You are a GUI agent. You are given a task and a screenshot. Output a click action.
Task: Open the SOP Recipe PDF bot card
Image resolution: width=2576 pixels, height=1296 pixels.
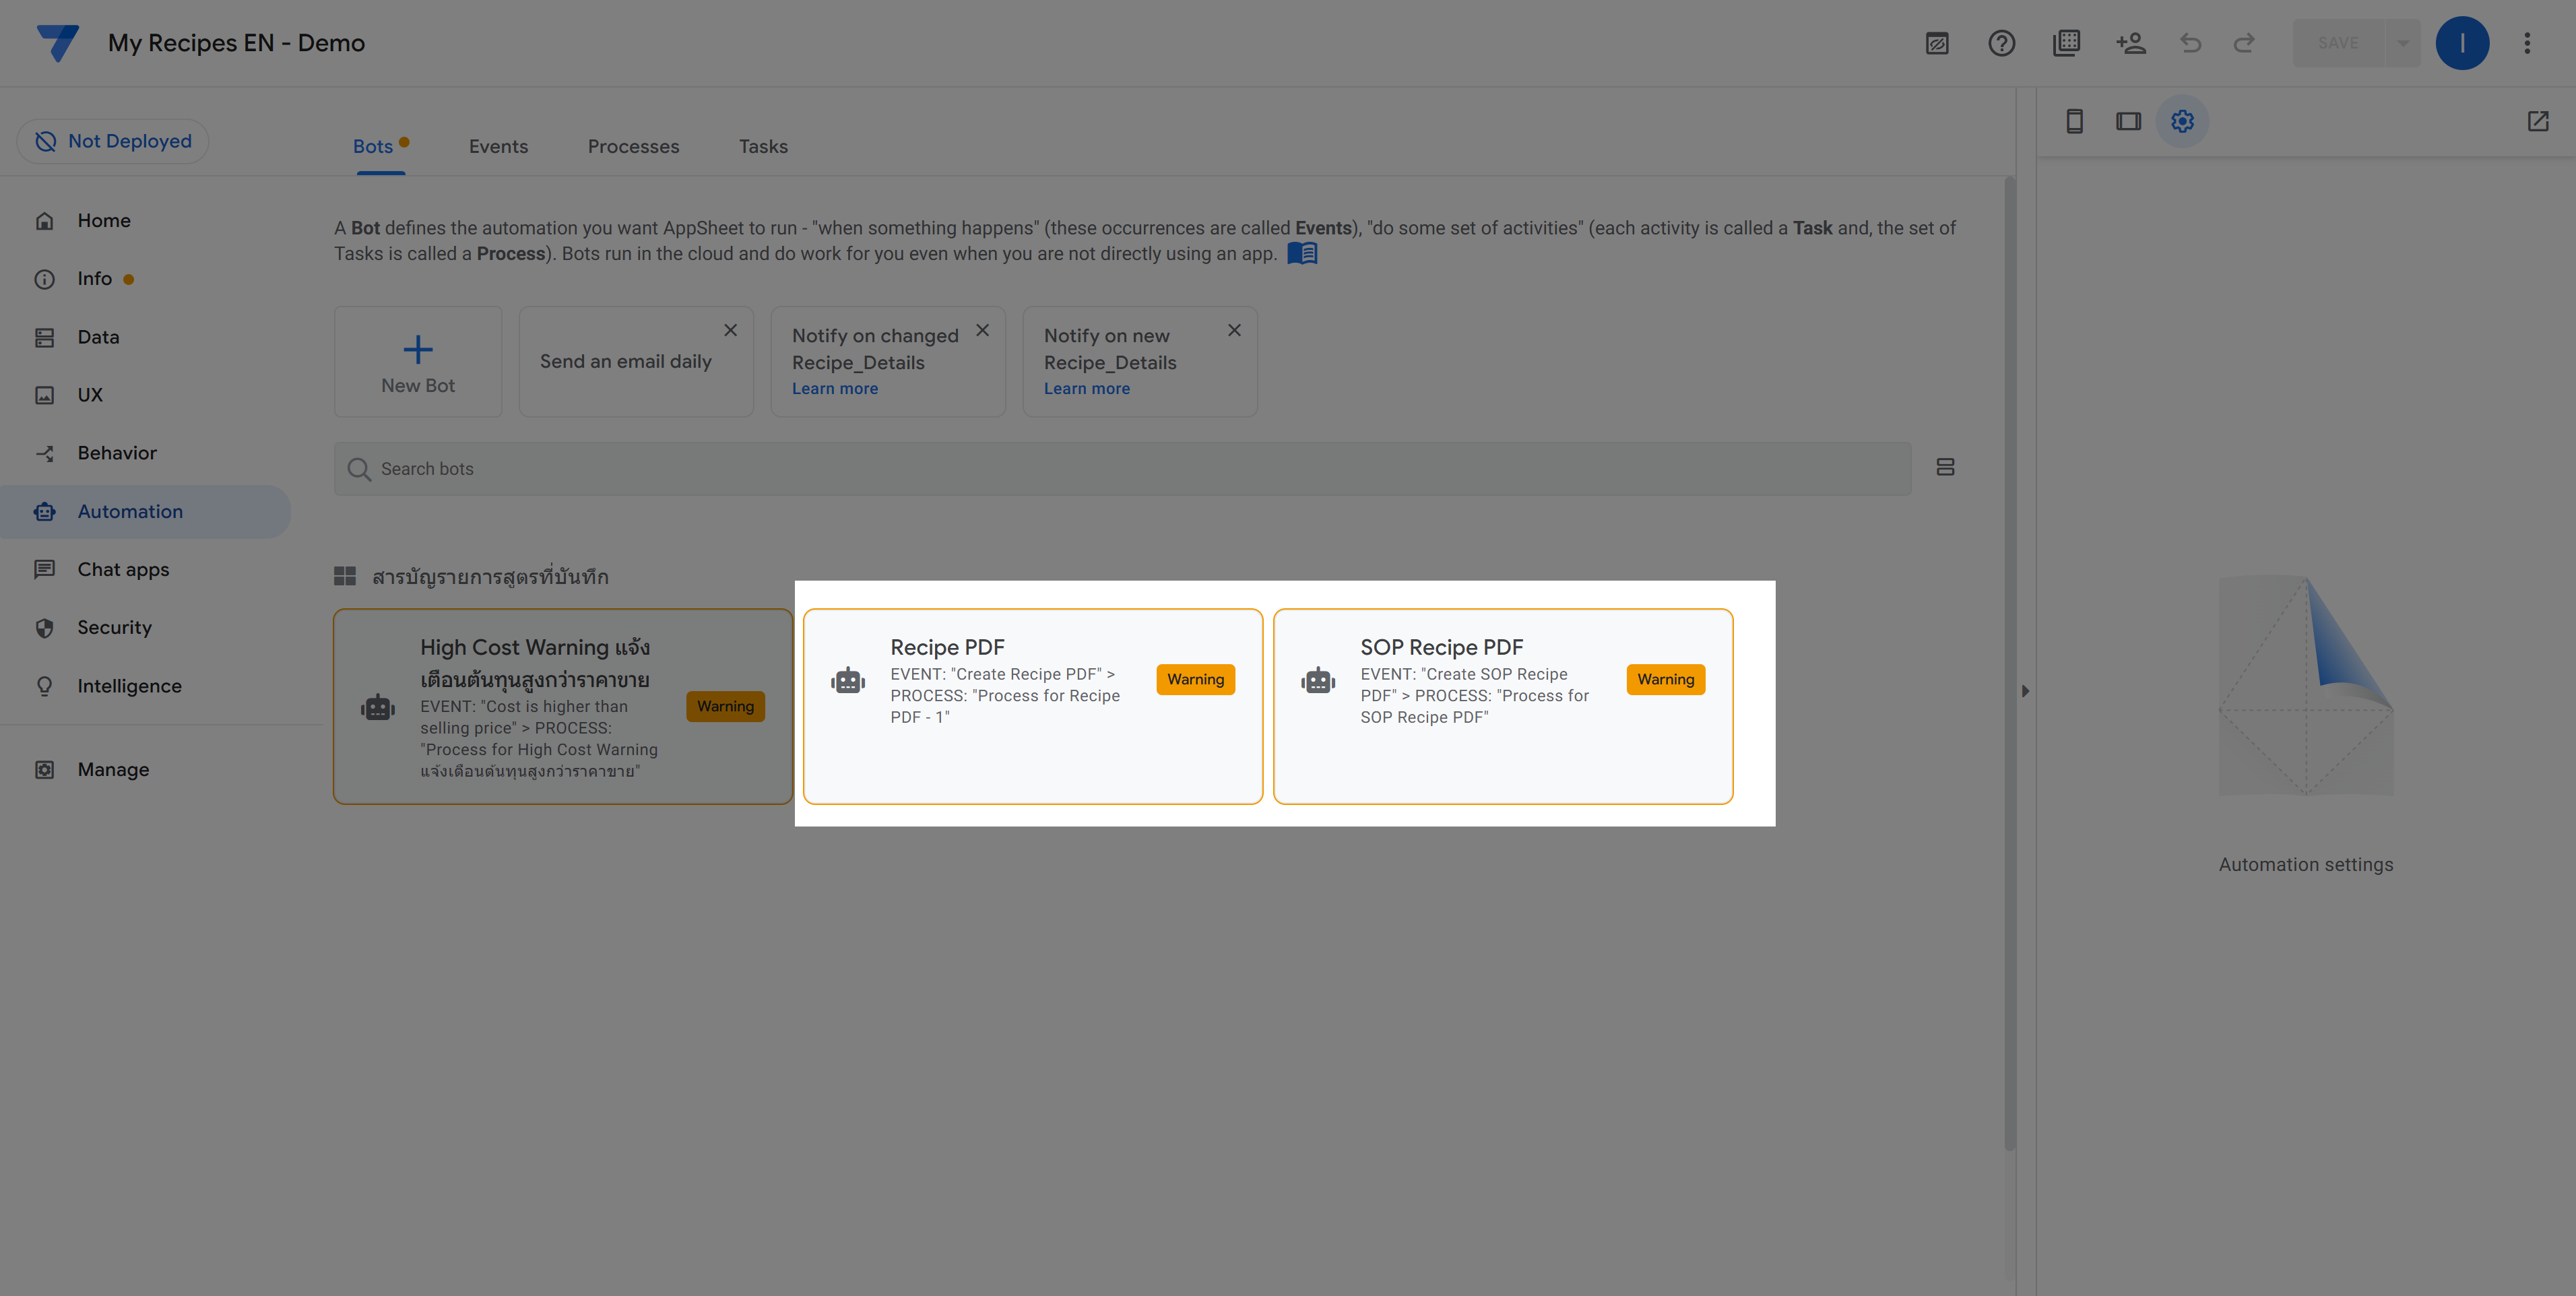(x=1503, y=706)
